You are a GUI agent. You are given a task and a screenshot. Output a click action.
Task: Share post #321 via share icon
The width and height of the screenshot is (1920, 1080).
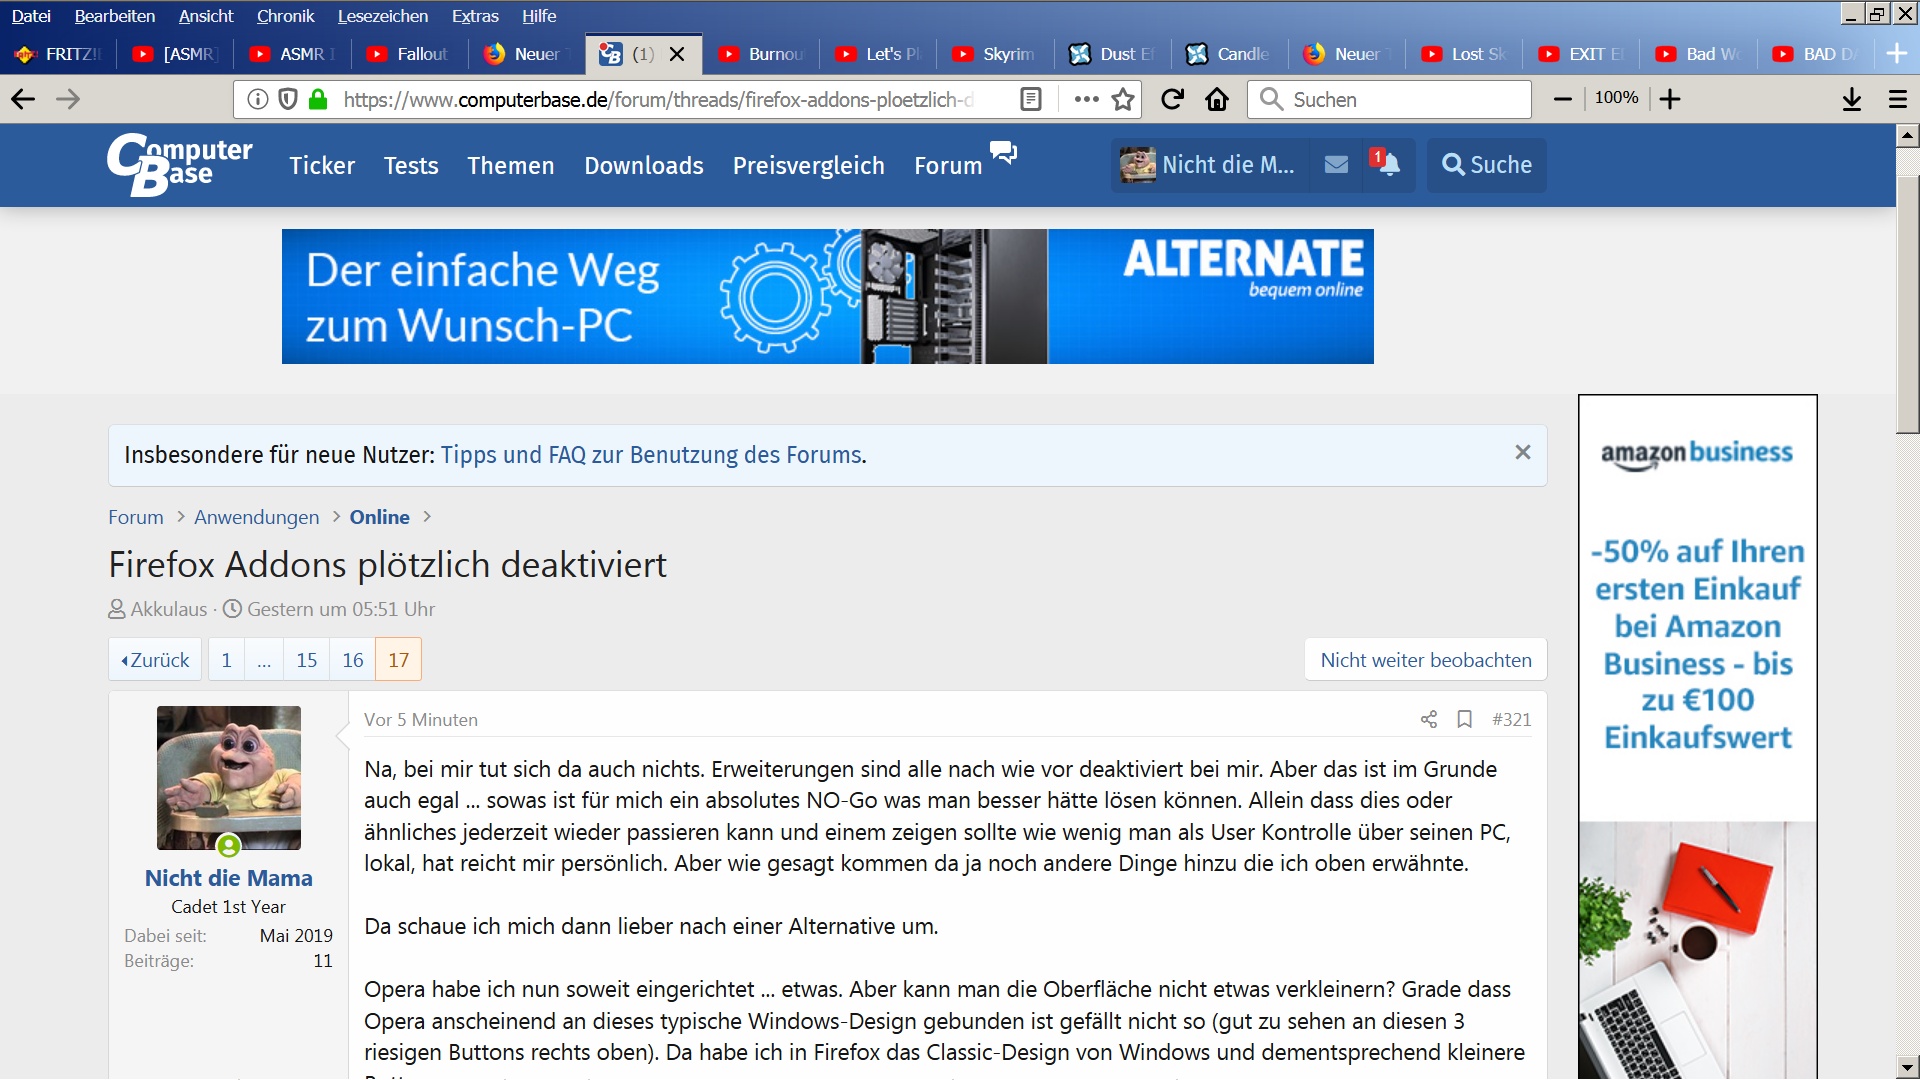[1429, 719]
